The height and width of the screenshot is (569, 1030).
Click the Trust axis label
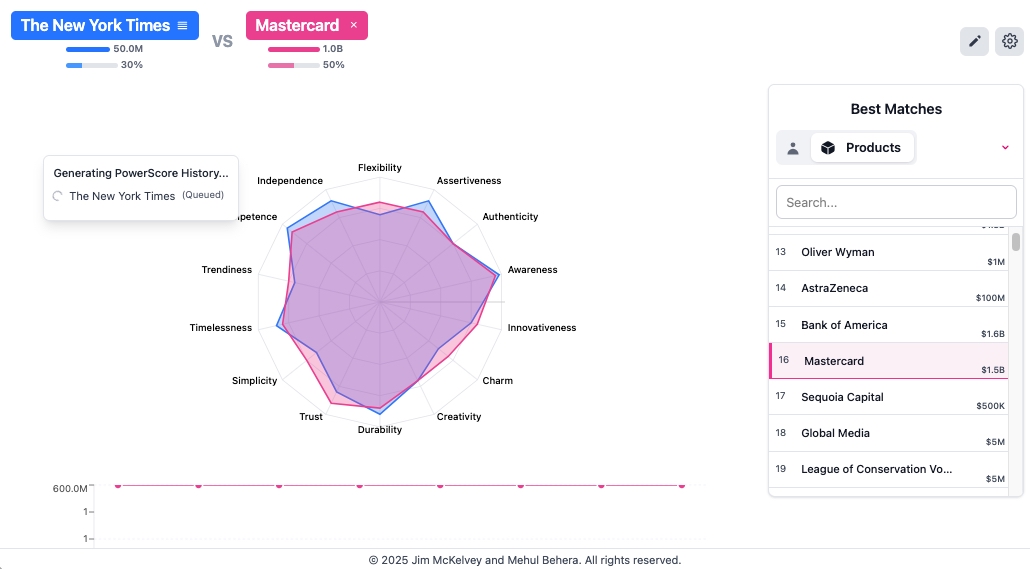click(x=311, y=417)
